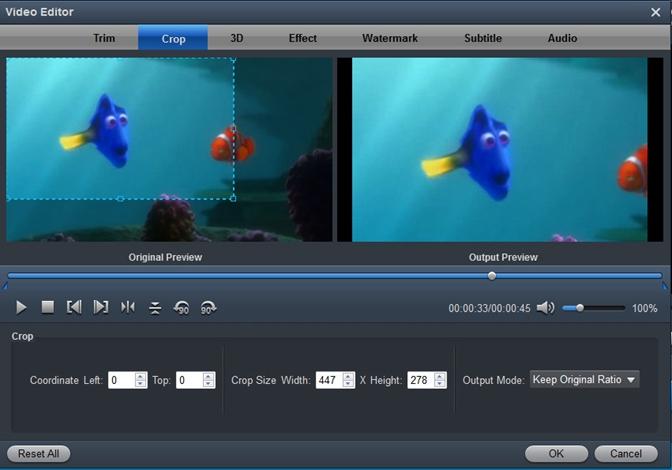Click the crop box bottom-middle handle
672x470 pixels.
[x=120, y=199]
